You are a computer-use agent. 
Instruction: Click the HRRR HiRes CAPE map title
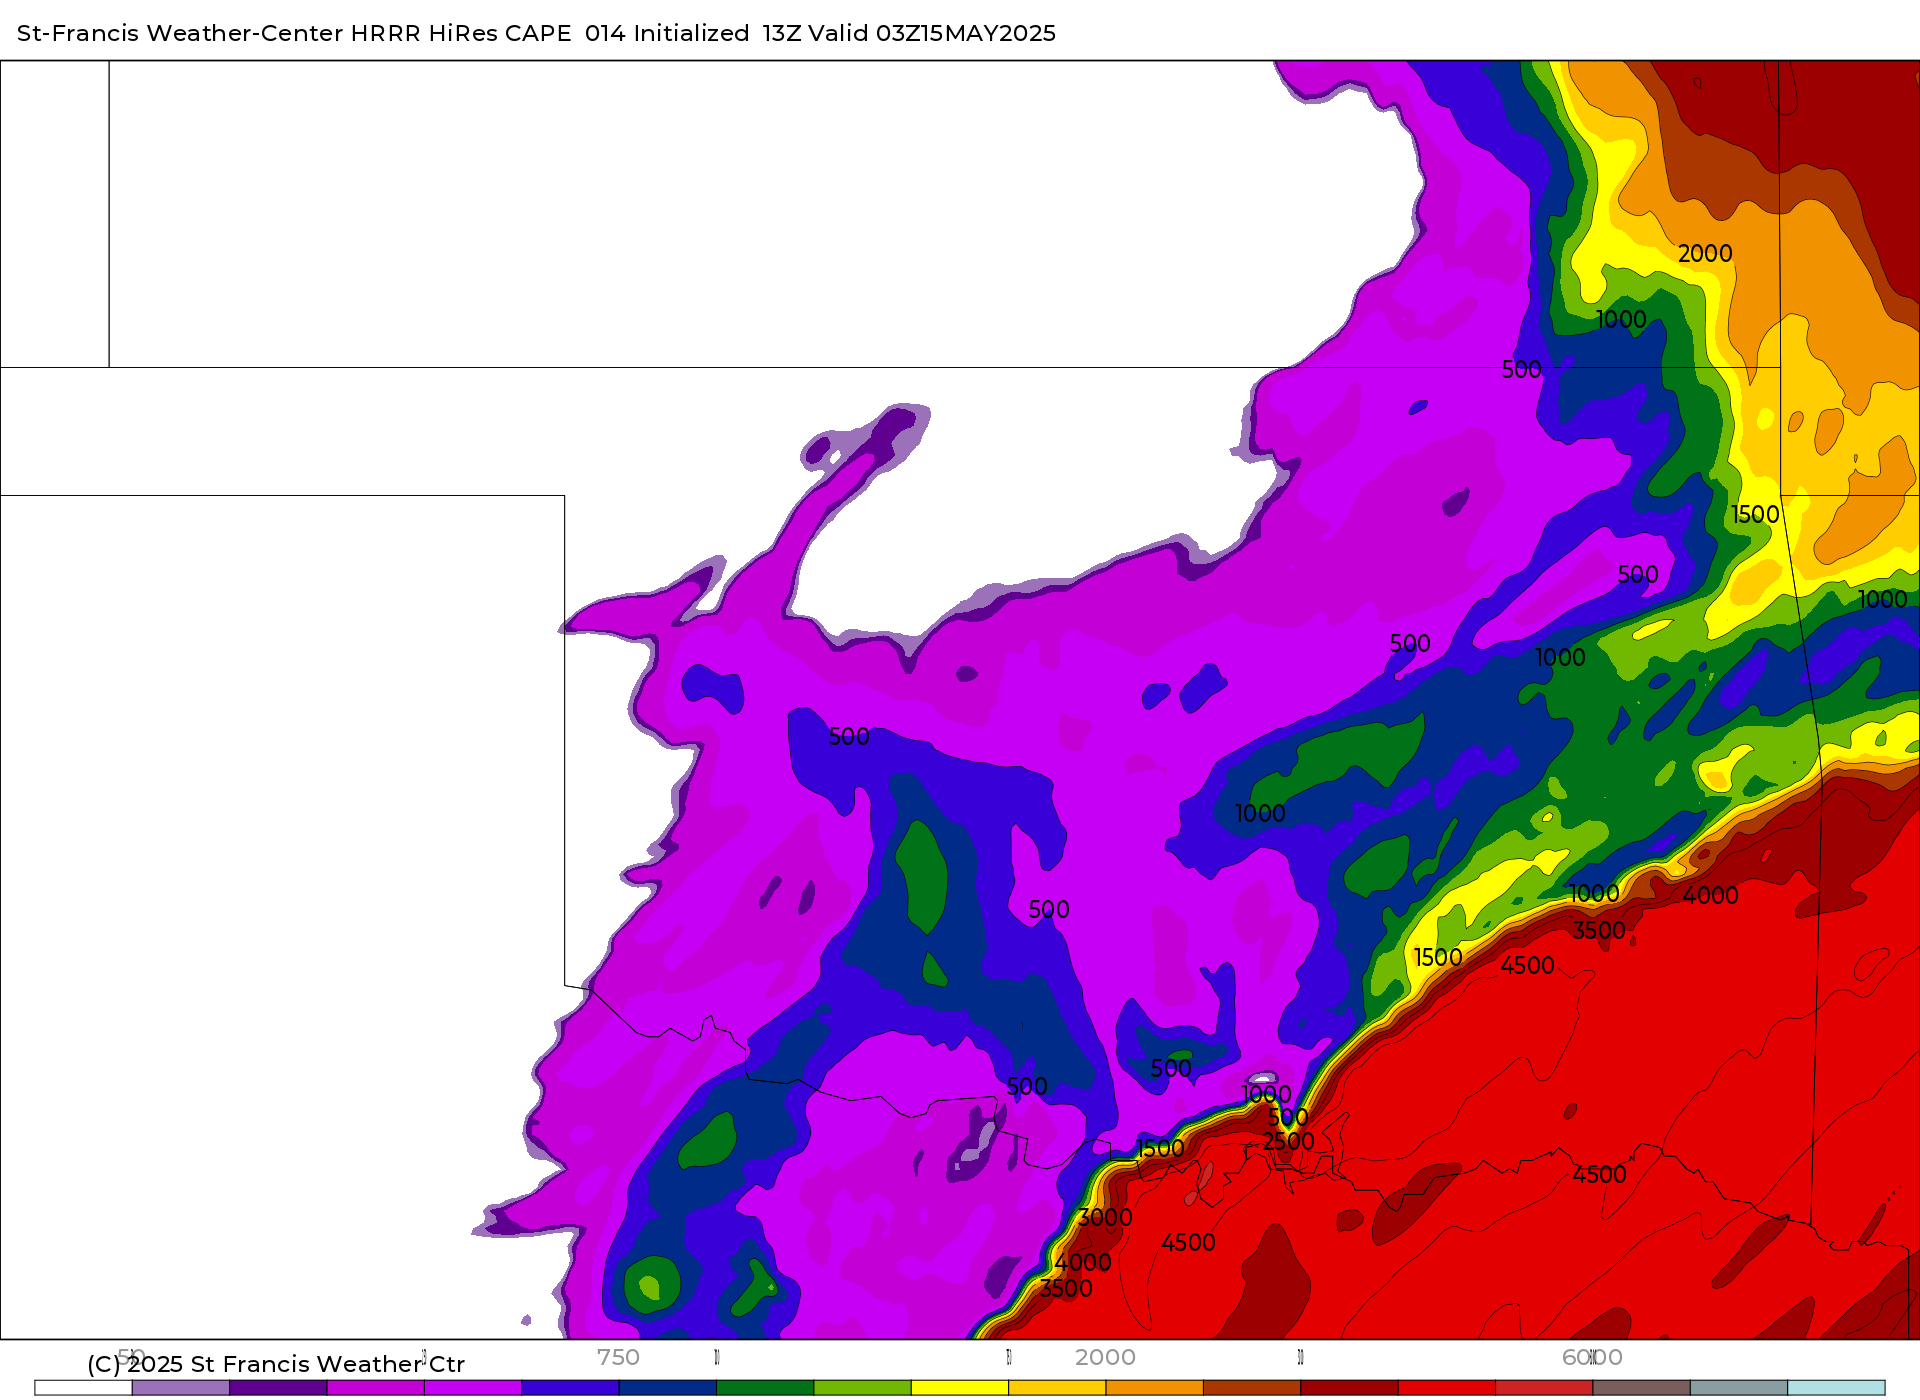point(536,33)
